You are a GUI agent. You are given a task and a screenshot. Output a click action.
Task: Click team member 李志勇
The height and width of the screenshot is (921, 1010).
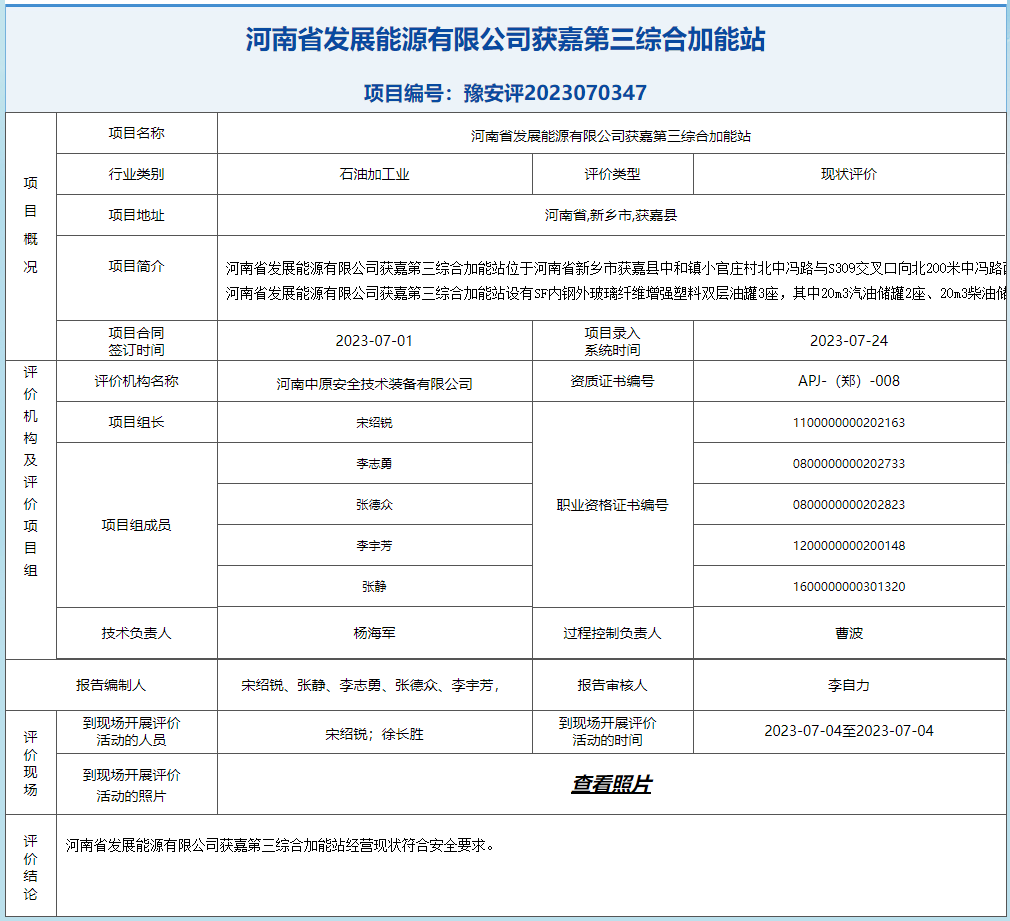point(374,464)
